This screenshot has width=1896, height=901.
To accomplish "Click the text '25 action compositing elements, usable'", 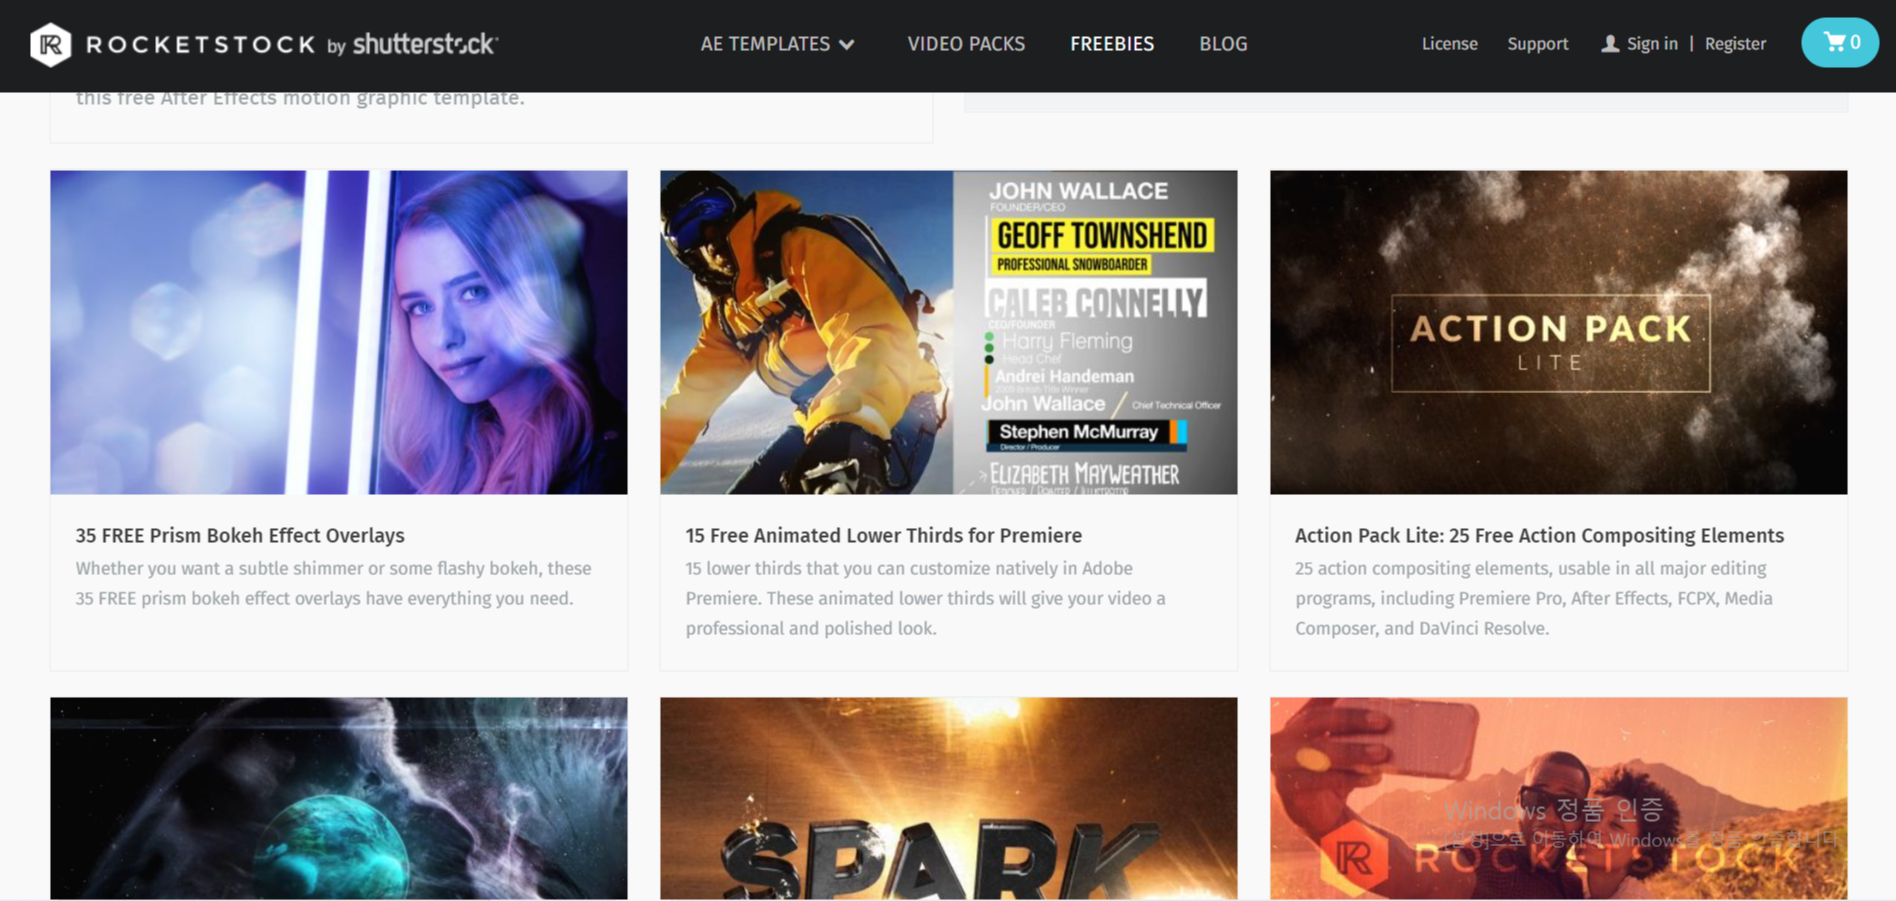I will coord(1461,568).
